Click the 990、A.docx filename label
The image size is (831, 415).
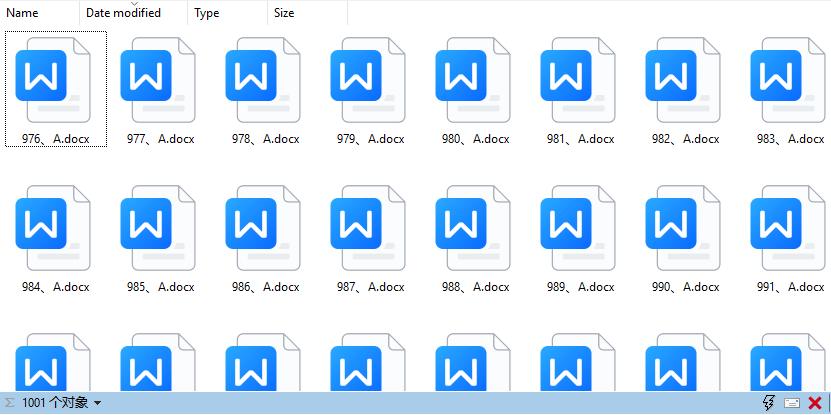click(685, 287)
